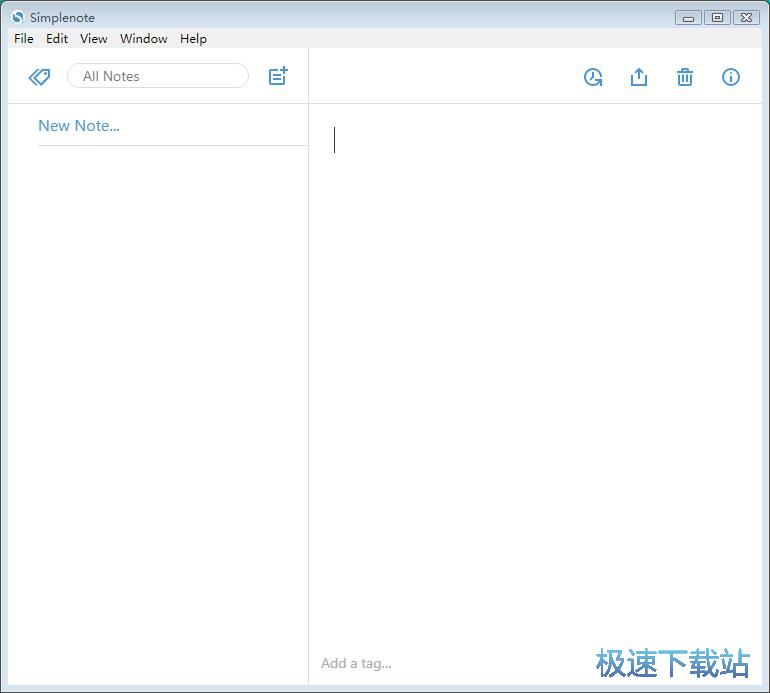The image size is (770, 693).
Task: Open the View menu
Action: tap(93, 39)
